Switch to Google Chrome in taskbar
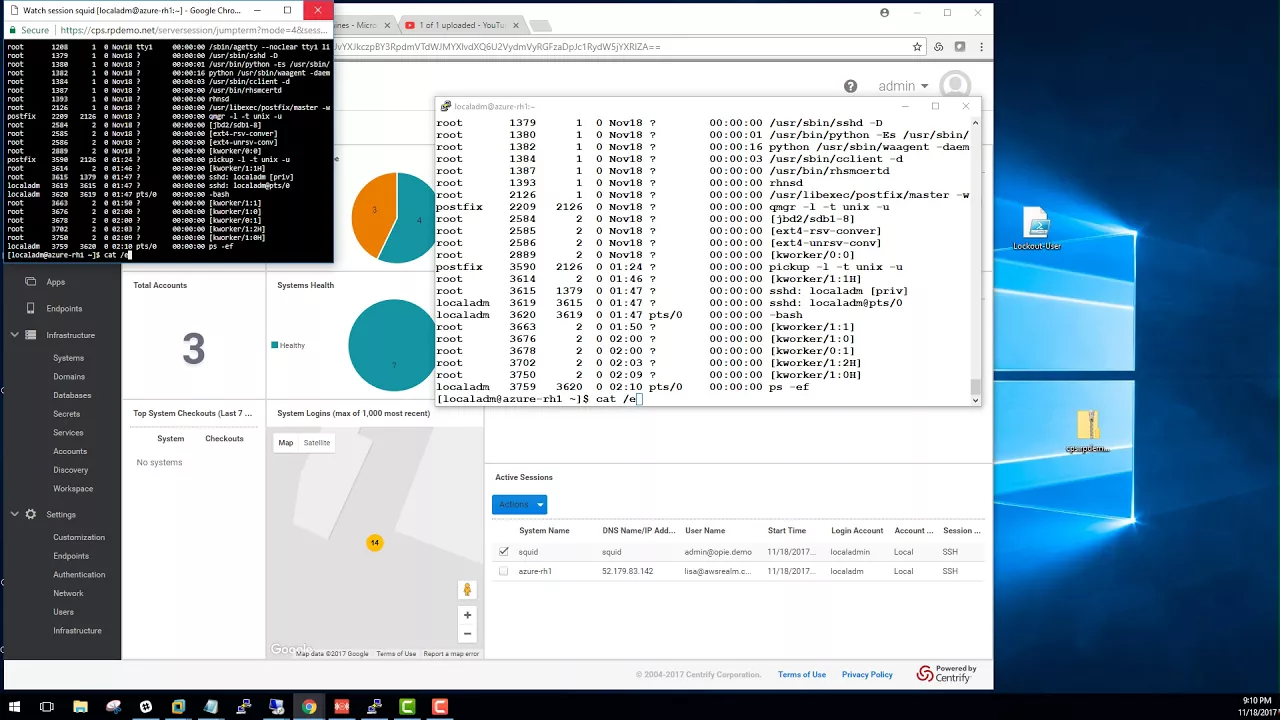This screenshot has width=1280, height=720. coord(309,707)
